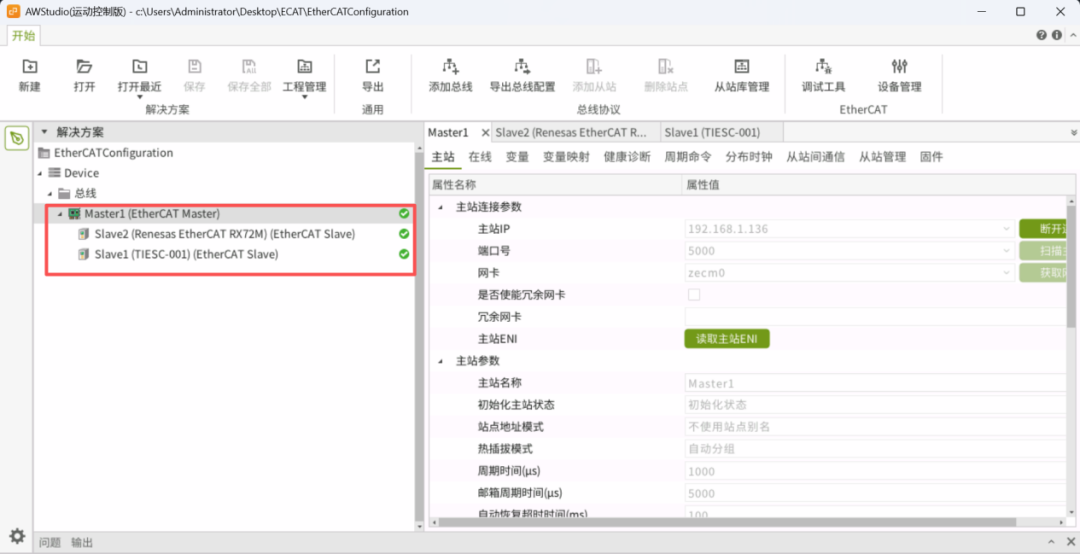Viewport: 1080px width, 554px height.
Task: Click the 添加总线 add bus icon
Action: click(x=450, y=66)
